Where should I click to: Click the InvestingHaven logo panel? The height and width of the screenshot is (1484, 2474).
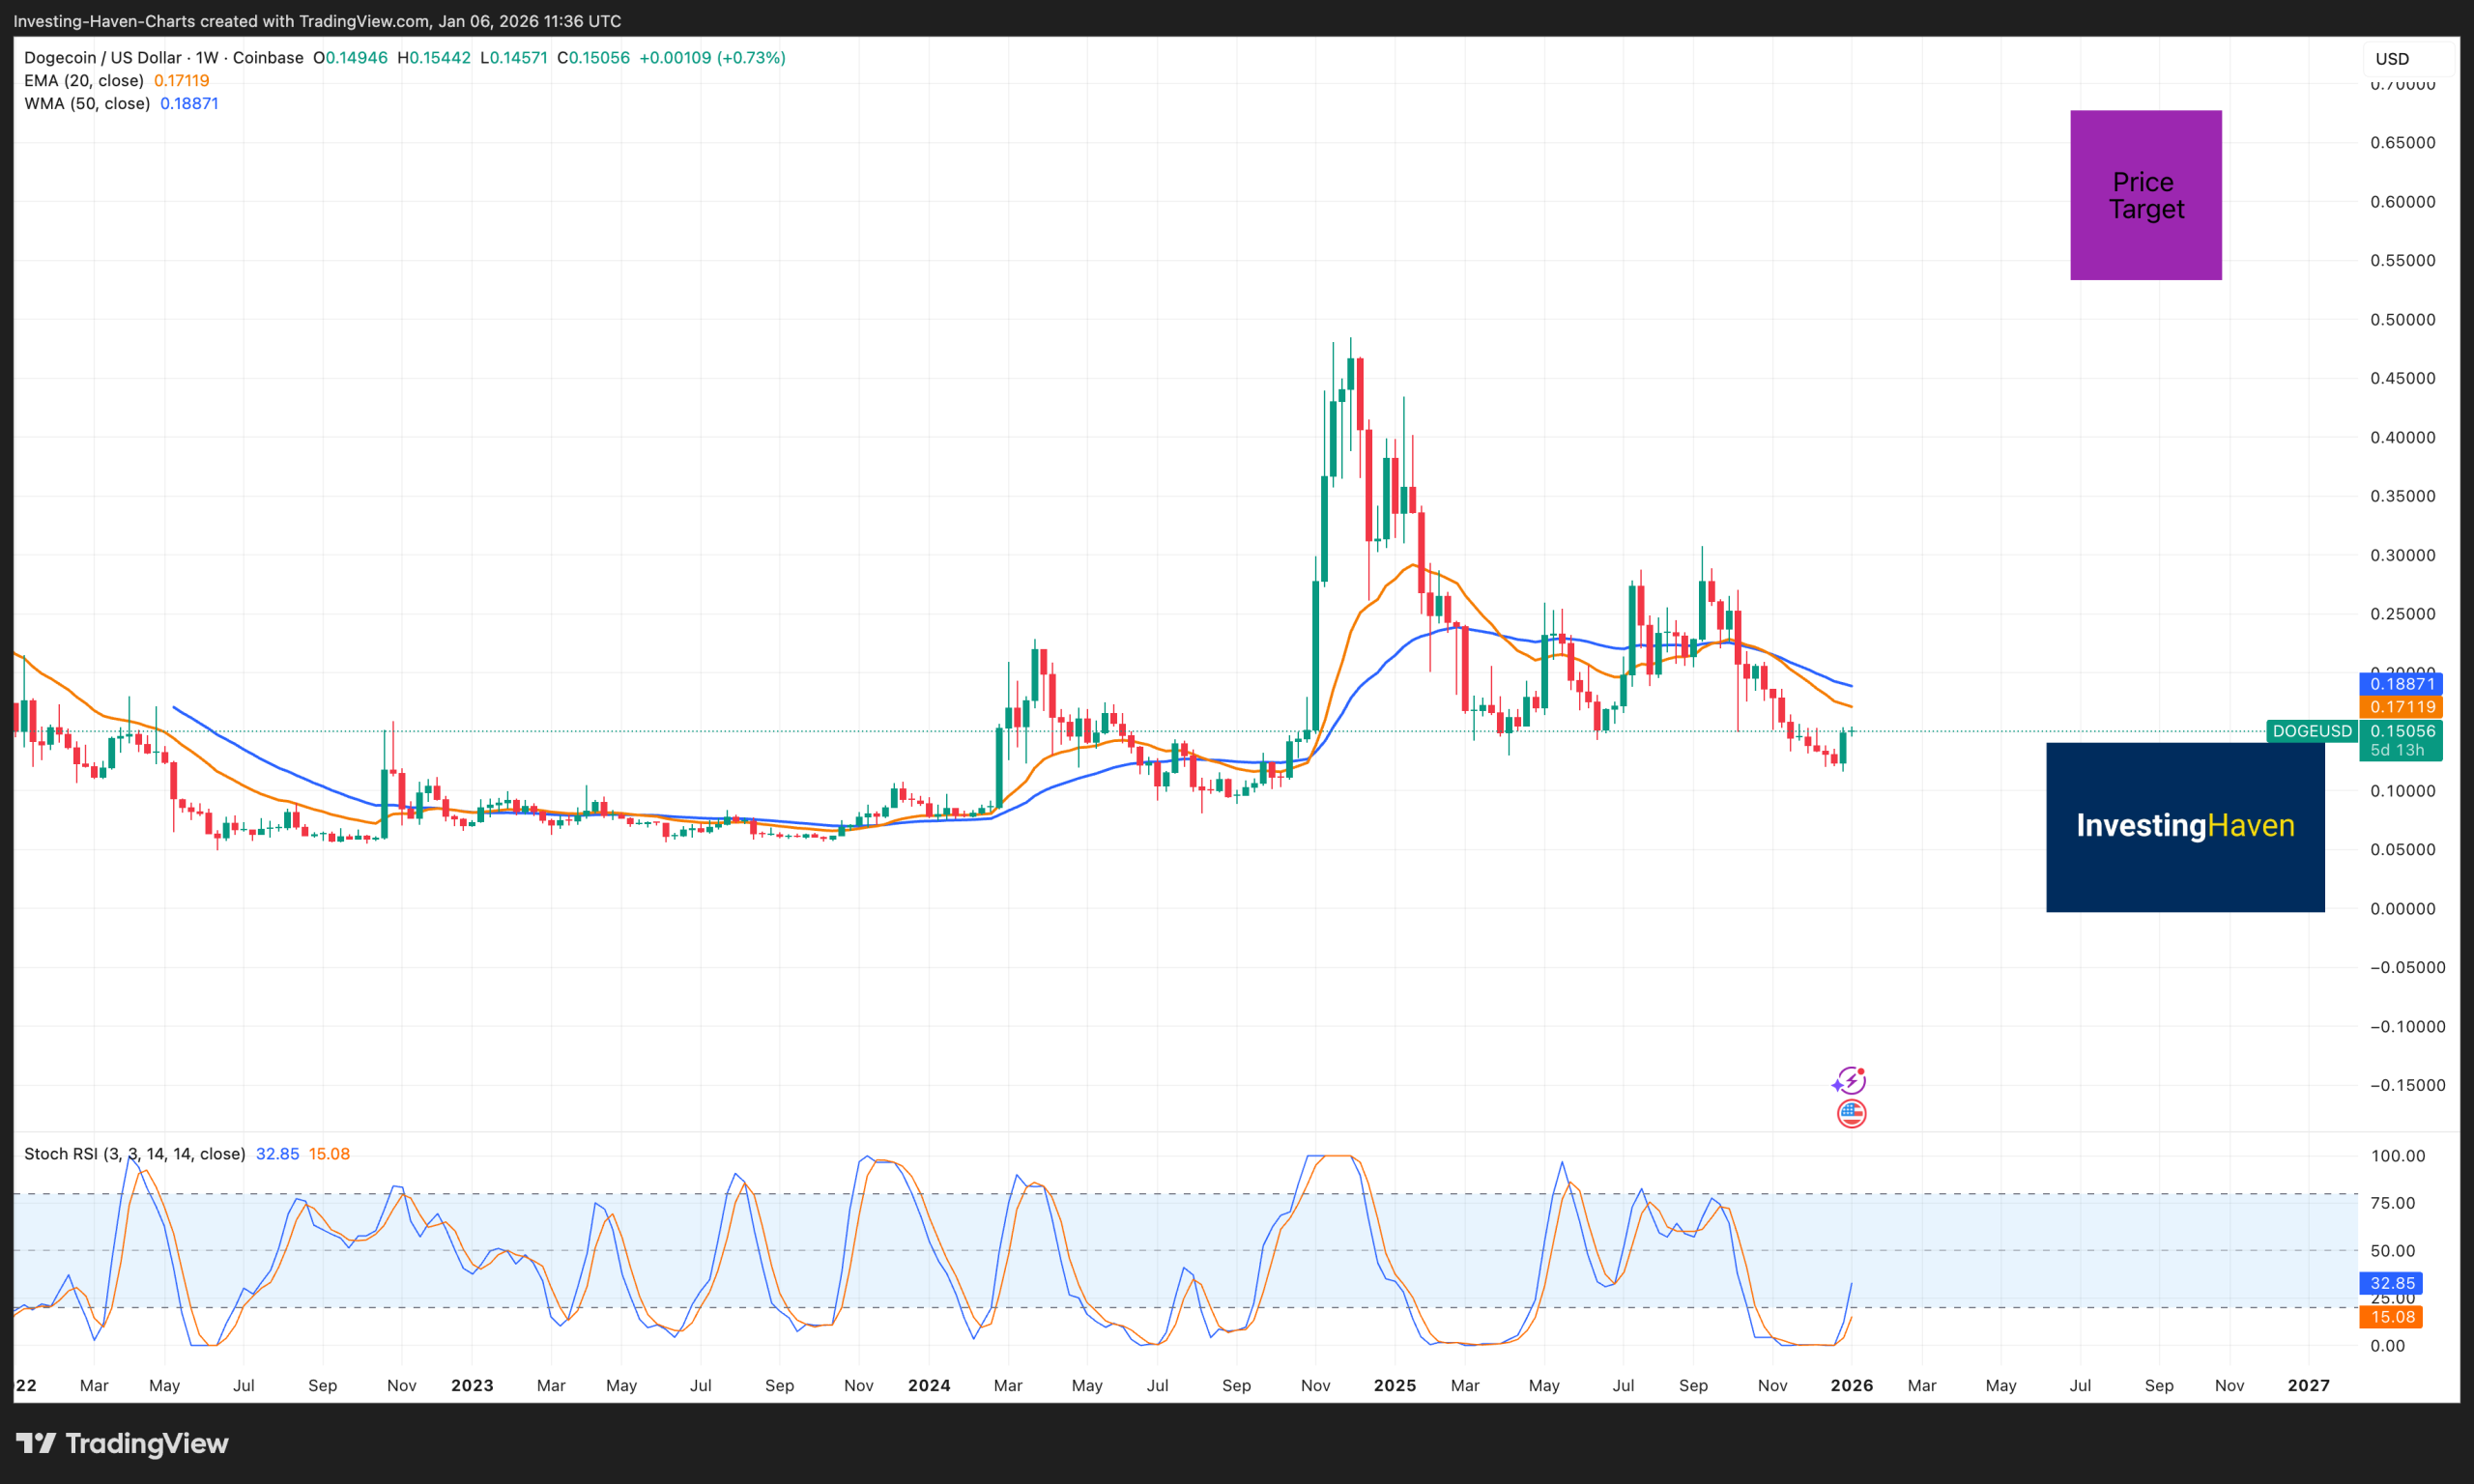[2184, 827]
